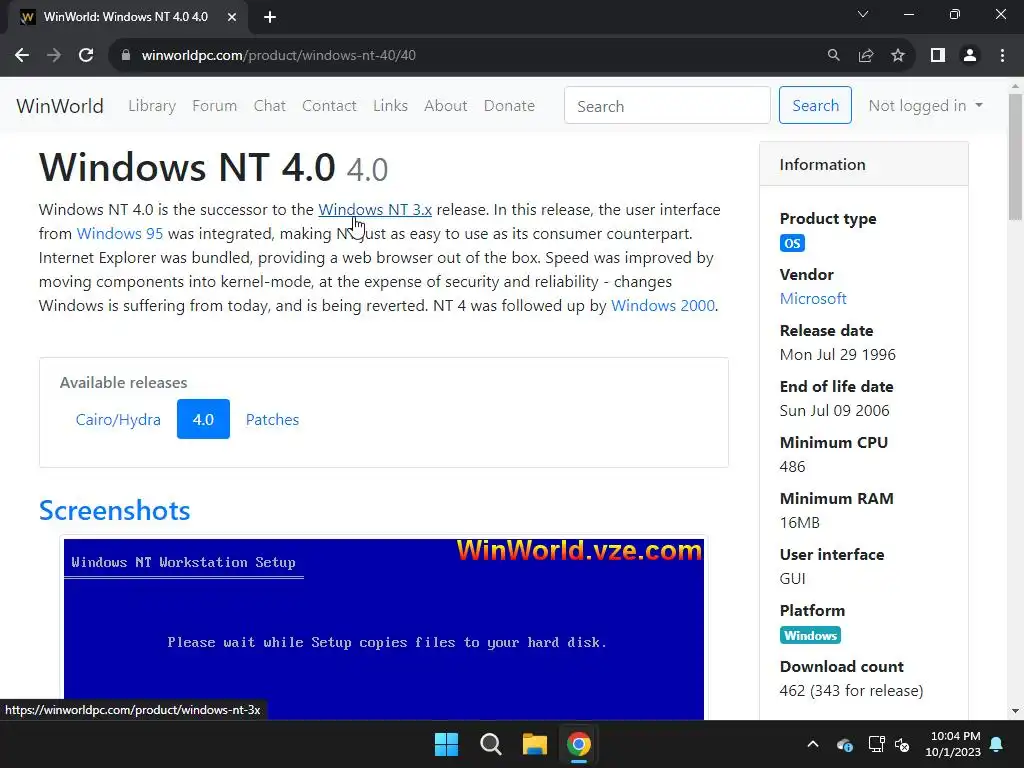Select the 4.0 release button

point(203,419)
